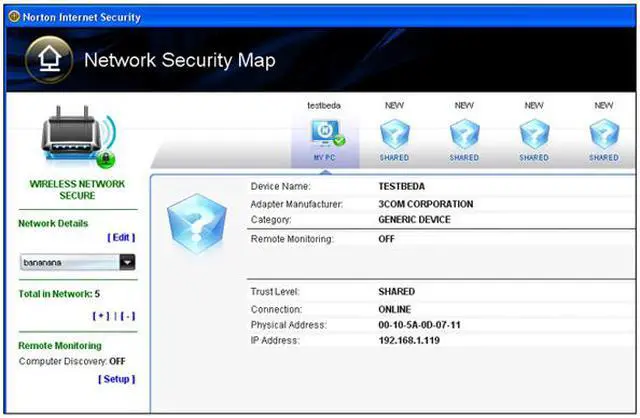Image resolution: width=640 pixels, height=418 pixels.
Task: Select the first NEW shared device icon
Action: pos(394,136)
